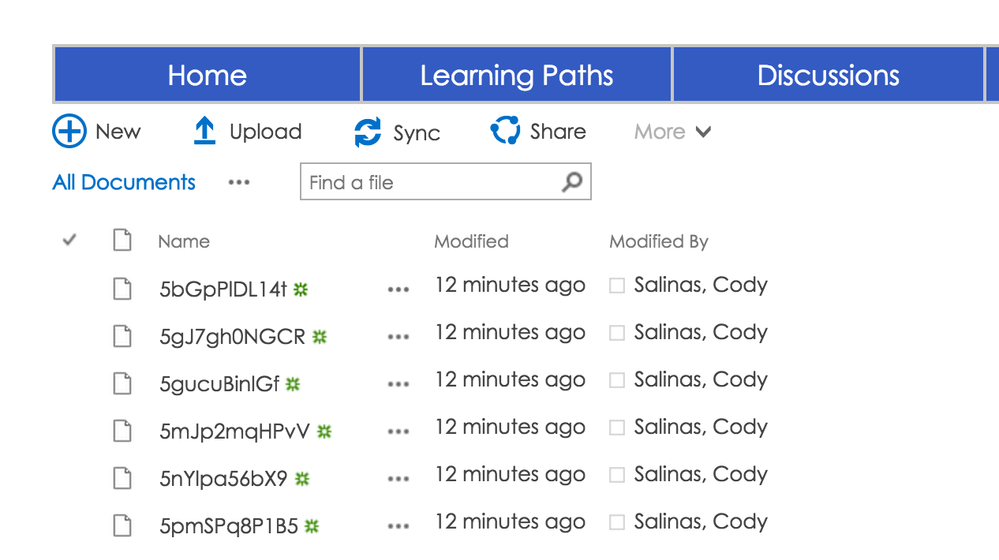Viewport: 999px width, 560px height.
Task: Sort by the Modified column header
Action: coord(471,241)
